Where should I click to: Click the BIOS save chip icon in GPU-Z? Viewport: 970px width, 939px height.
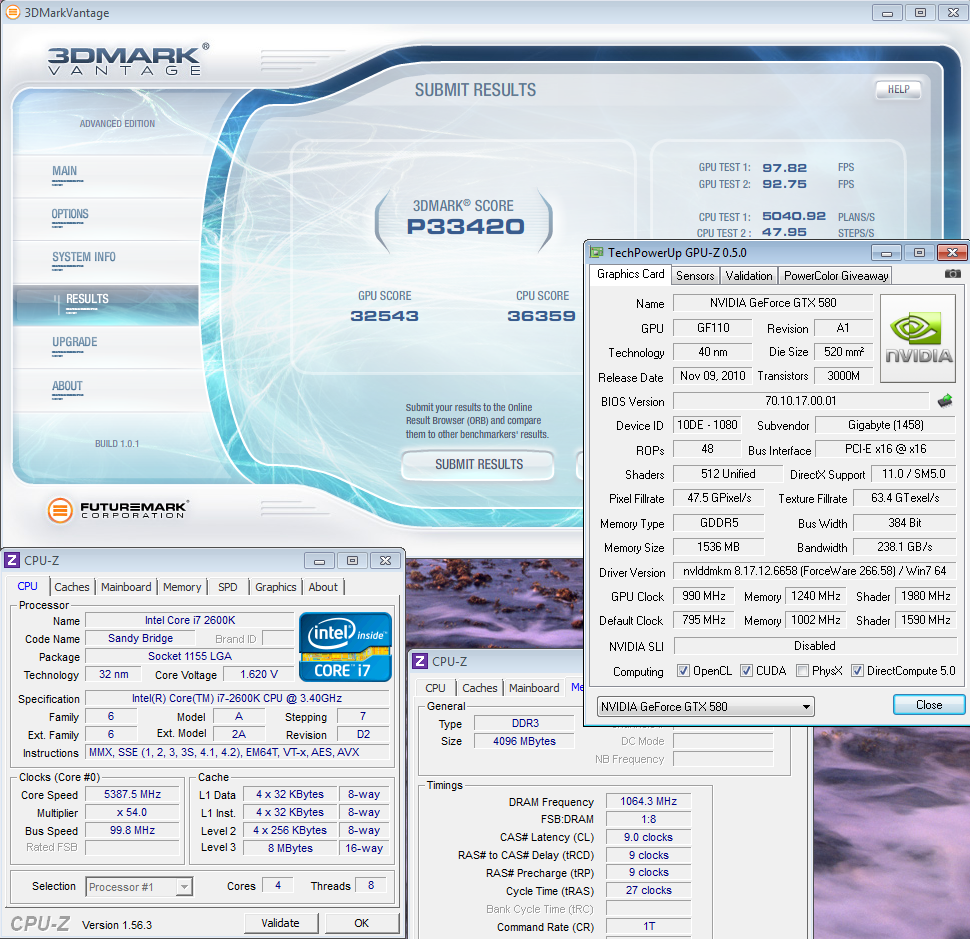coord(945,401)
